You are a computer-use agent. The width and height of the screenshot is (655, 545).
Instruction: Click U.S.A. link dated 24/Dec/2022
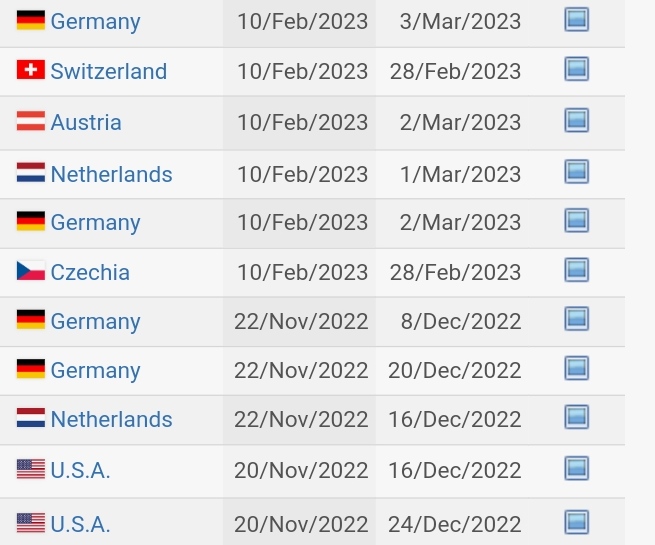coord(80,525)
